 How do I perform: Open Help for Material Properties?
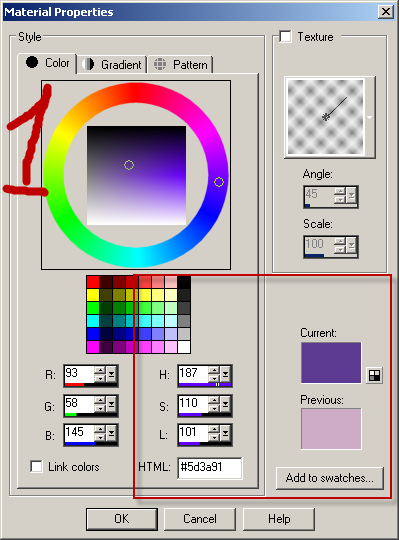(279, 519)
